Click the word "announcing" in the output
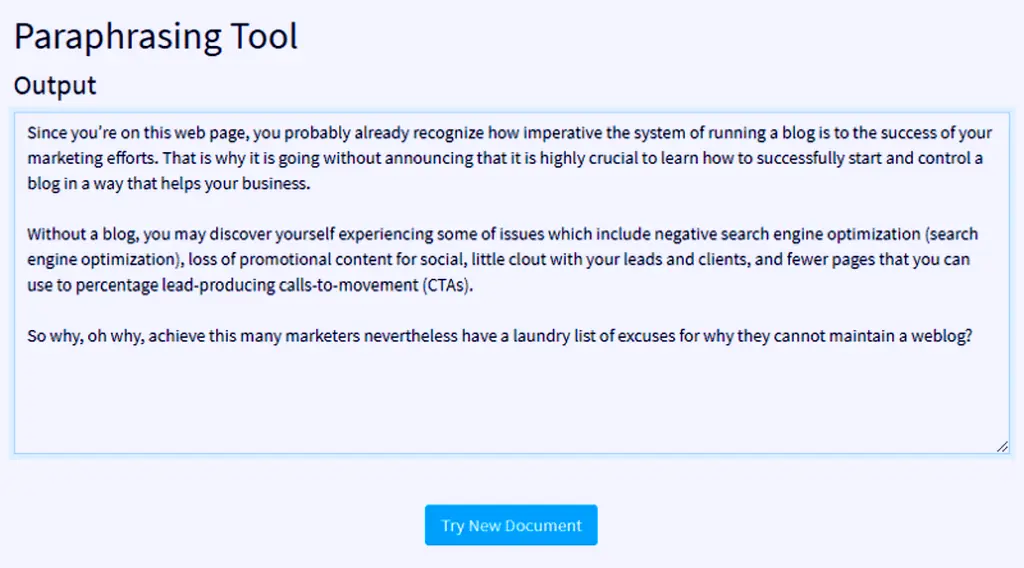The image size is (1024, 568). tap(430, 158)
